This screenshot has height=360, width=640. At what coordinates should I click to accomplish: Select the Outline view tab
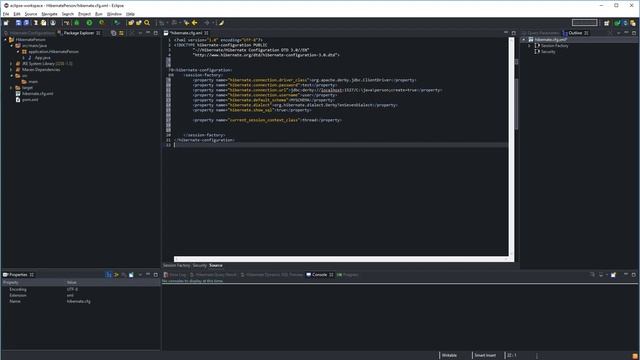click(576, 33)
